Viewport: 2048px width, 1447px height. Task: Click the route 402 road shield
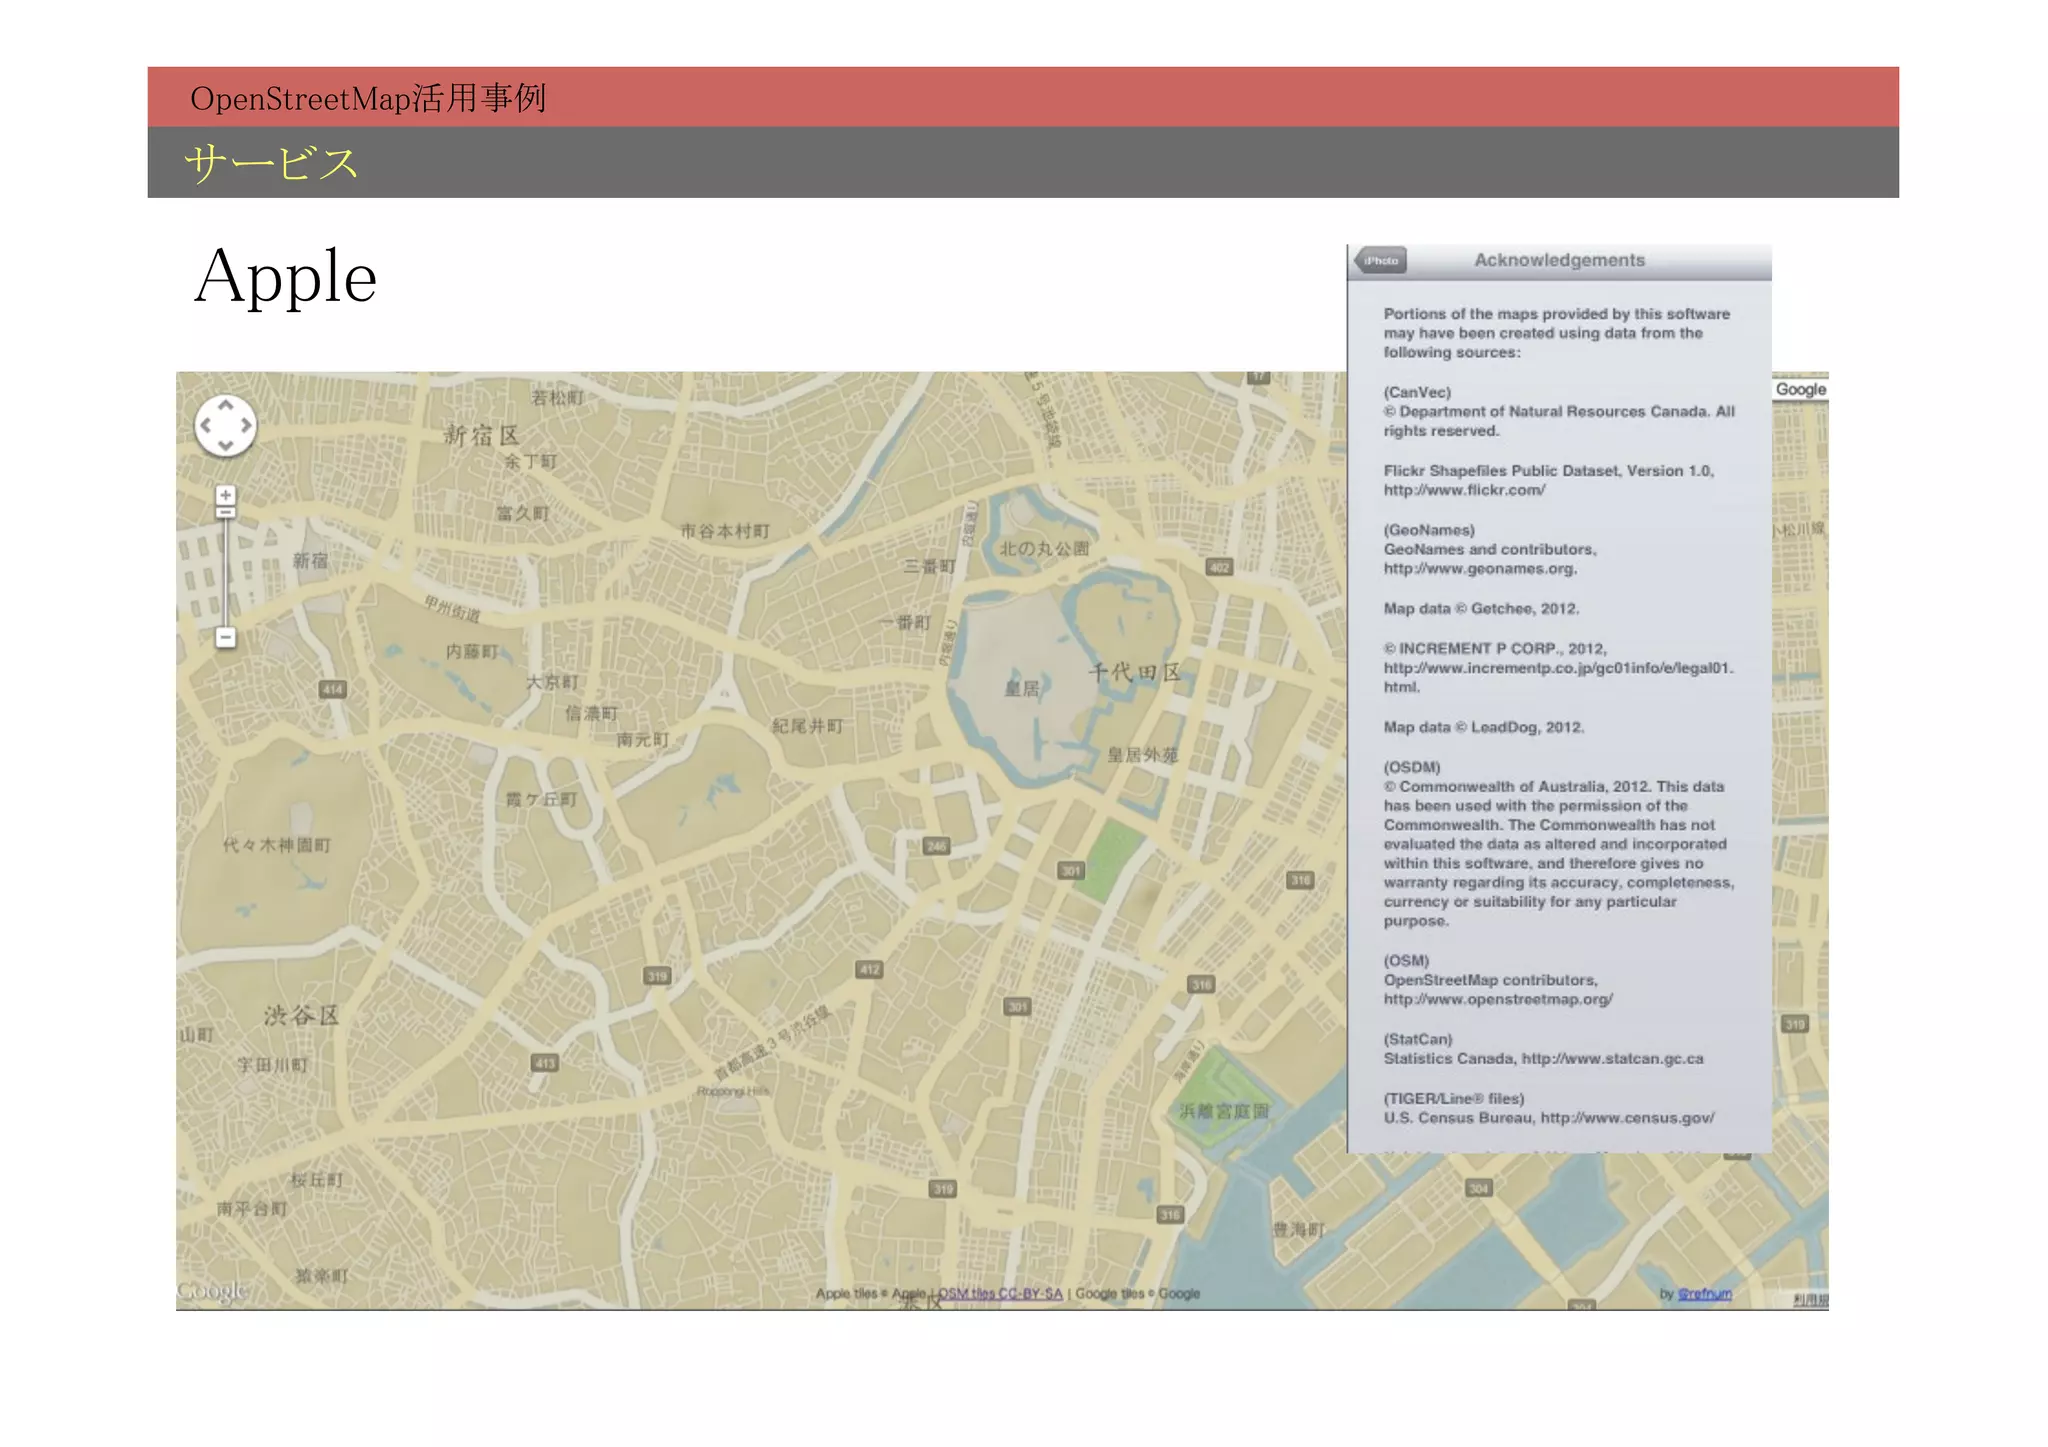click(x=1220, y=567)
